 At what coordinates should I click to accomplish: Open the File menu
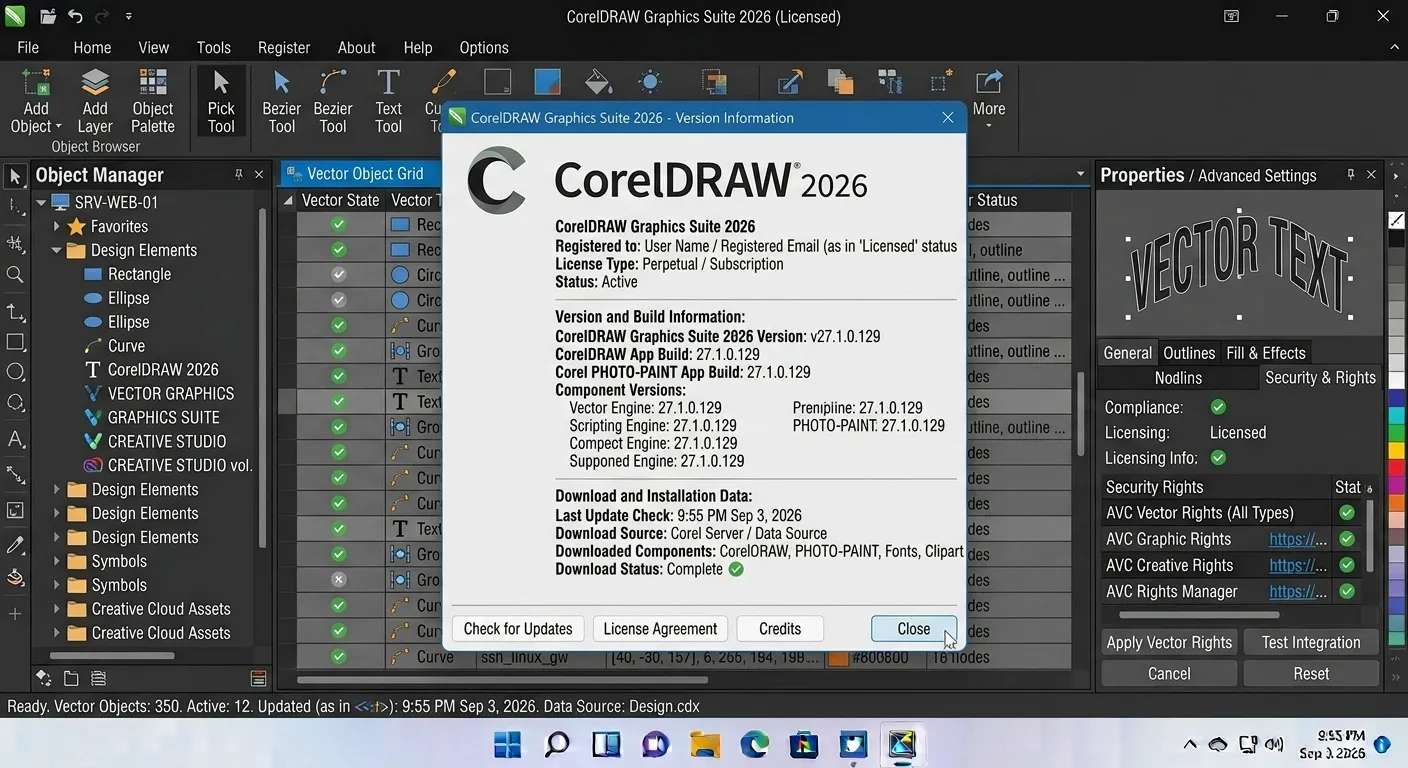[x=28, y=47]
